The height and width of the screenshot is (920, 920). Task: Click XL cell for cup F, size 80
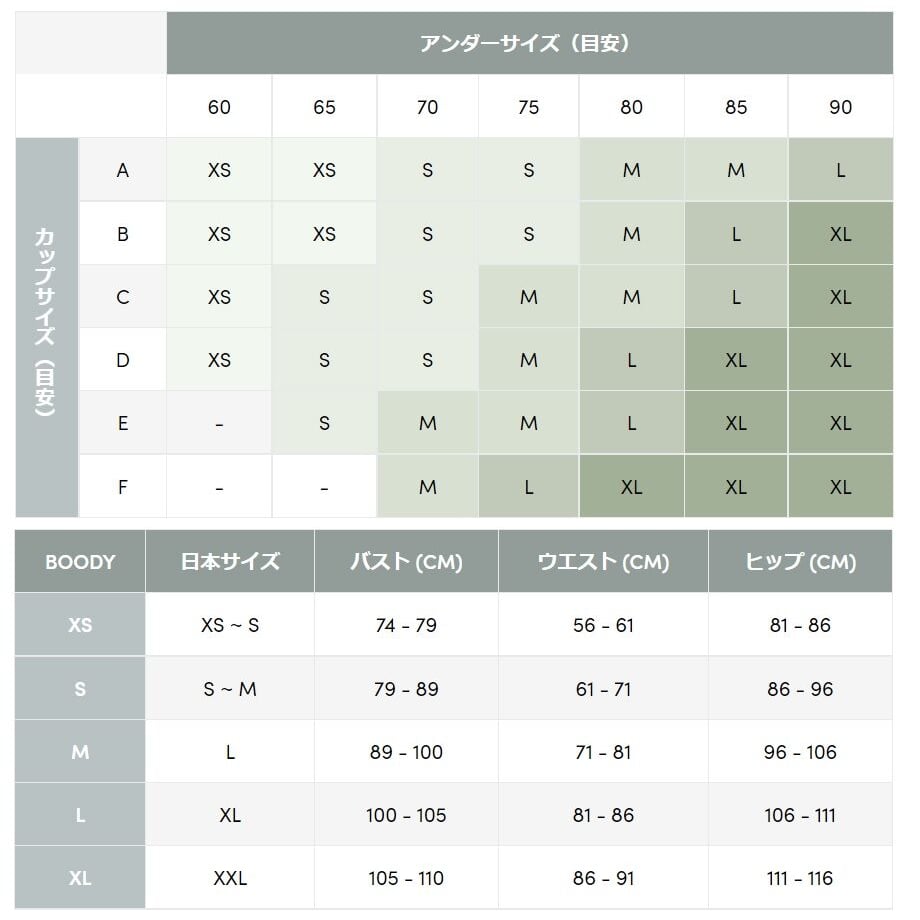pyautogui.click(x=631, y=486)
